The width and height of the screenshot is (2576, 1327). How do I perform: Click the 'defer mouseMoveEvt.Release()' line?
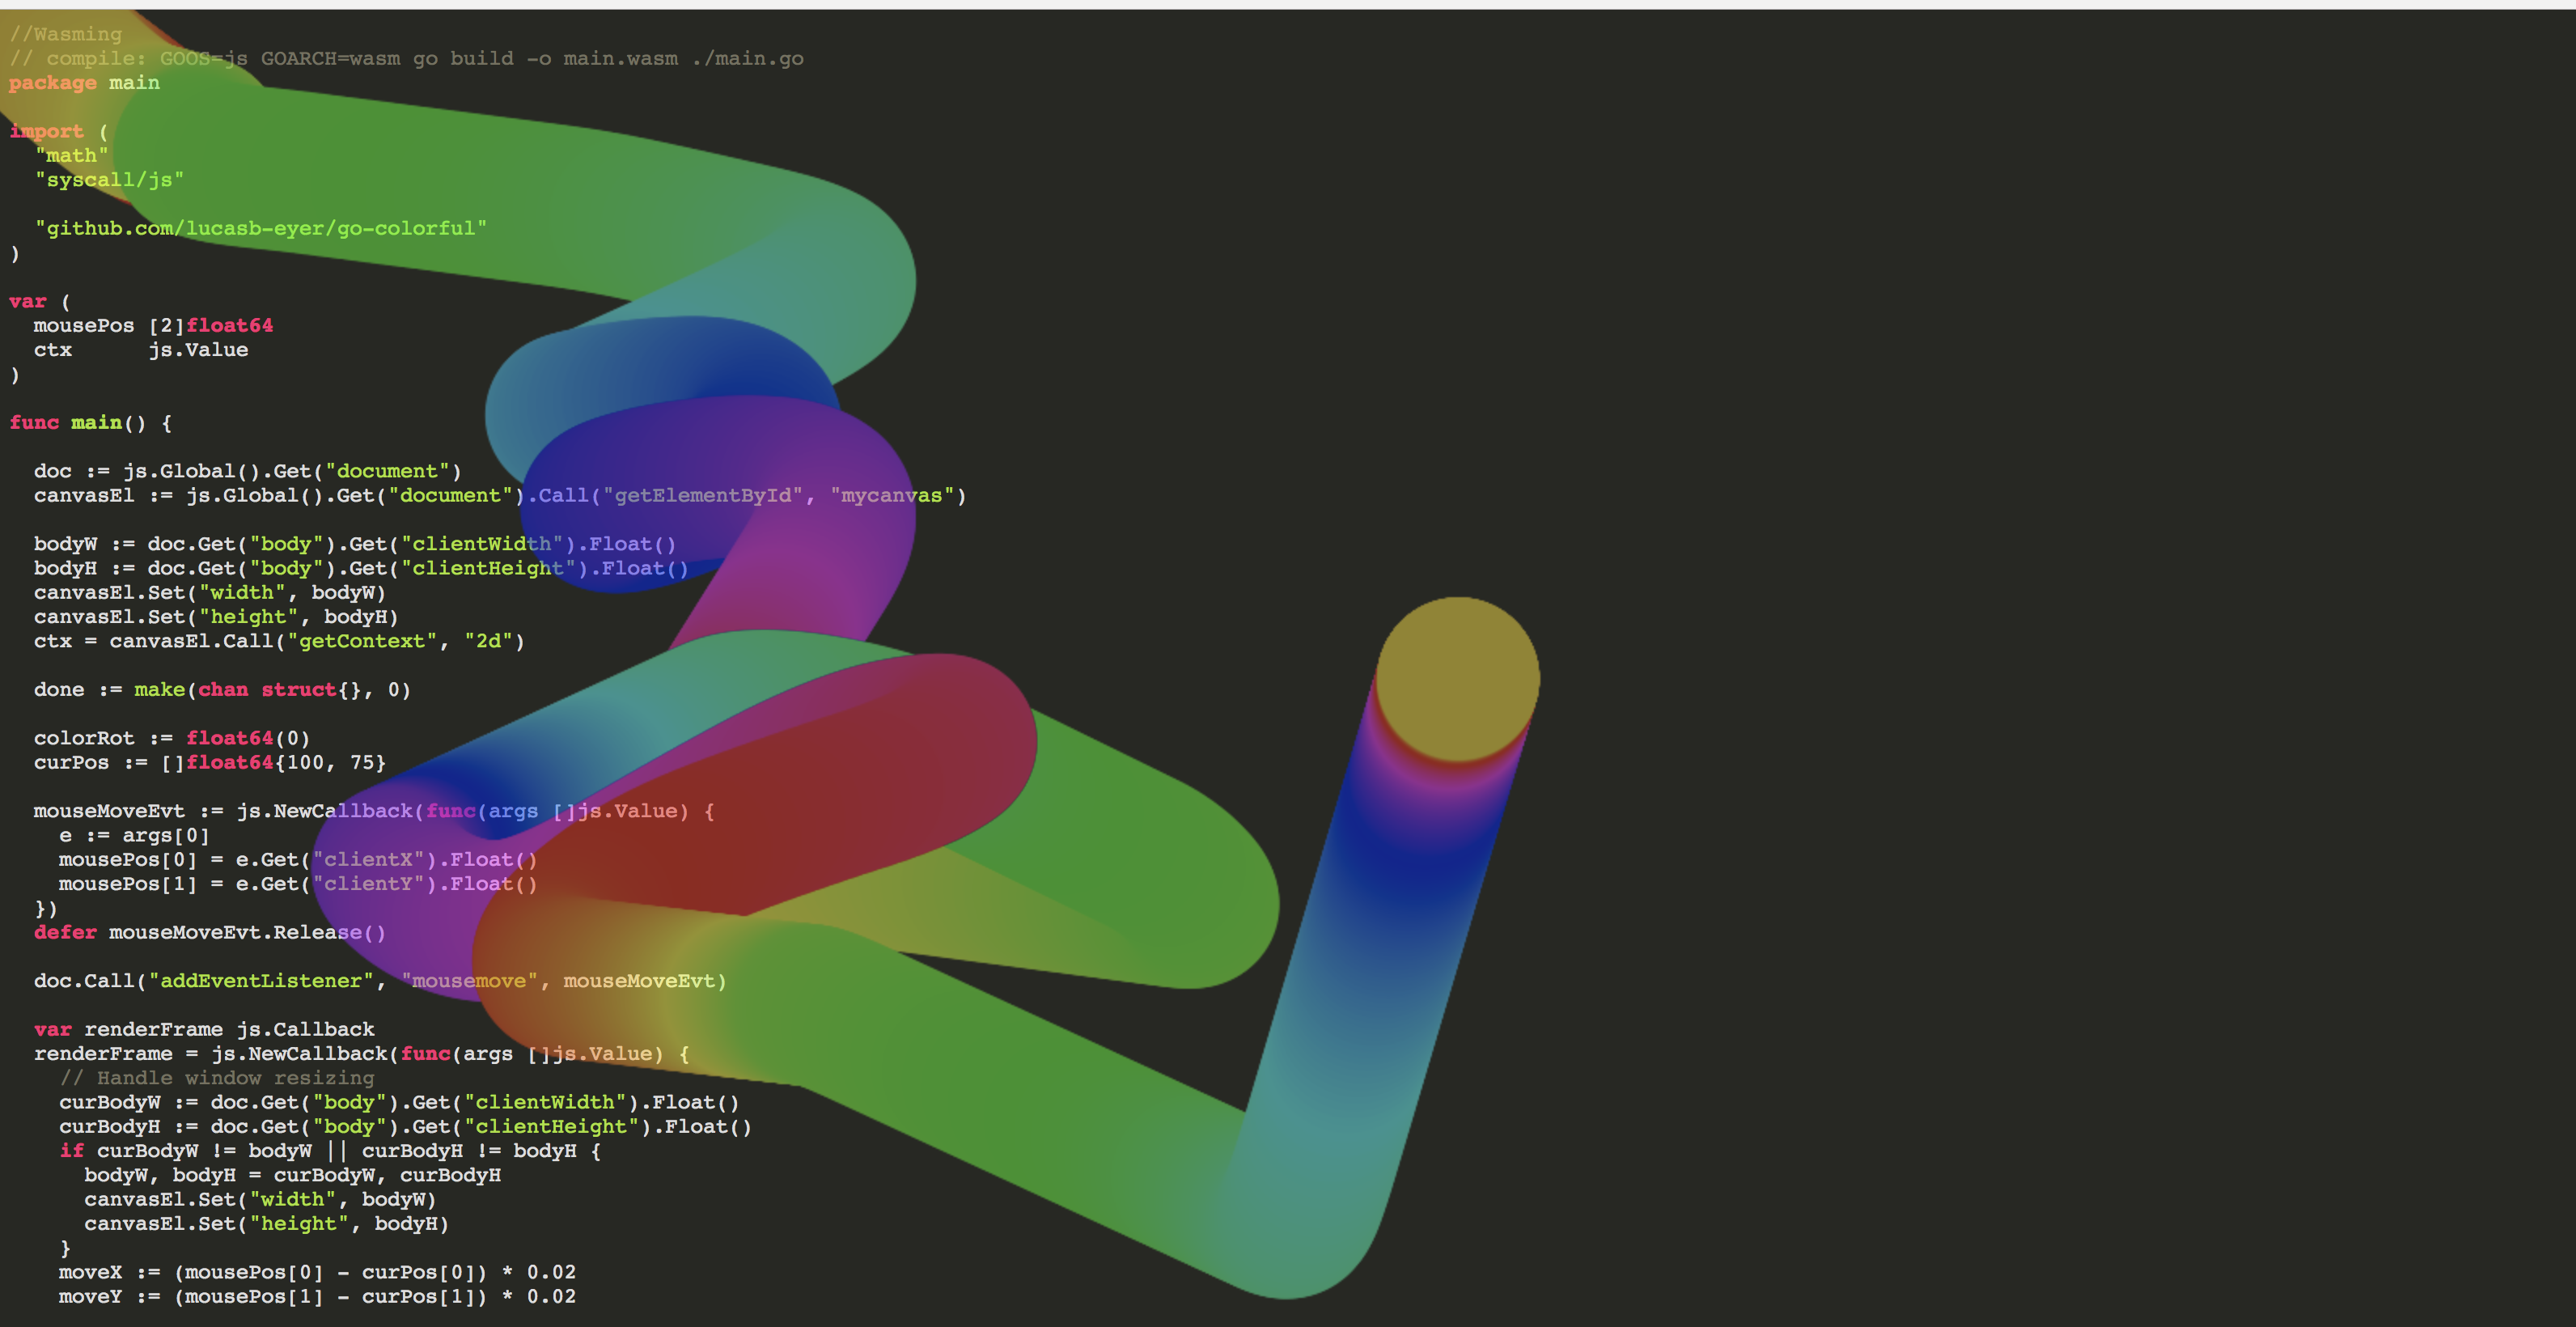pyautogui.click(x=209, y=932)
